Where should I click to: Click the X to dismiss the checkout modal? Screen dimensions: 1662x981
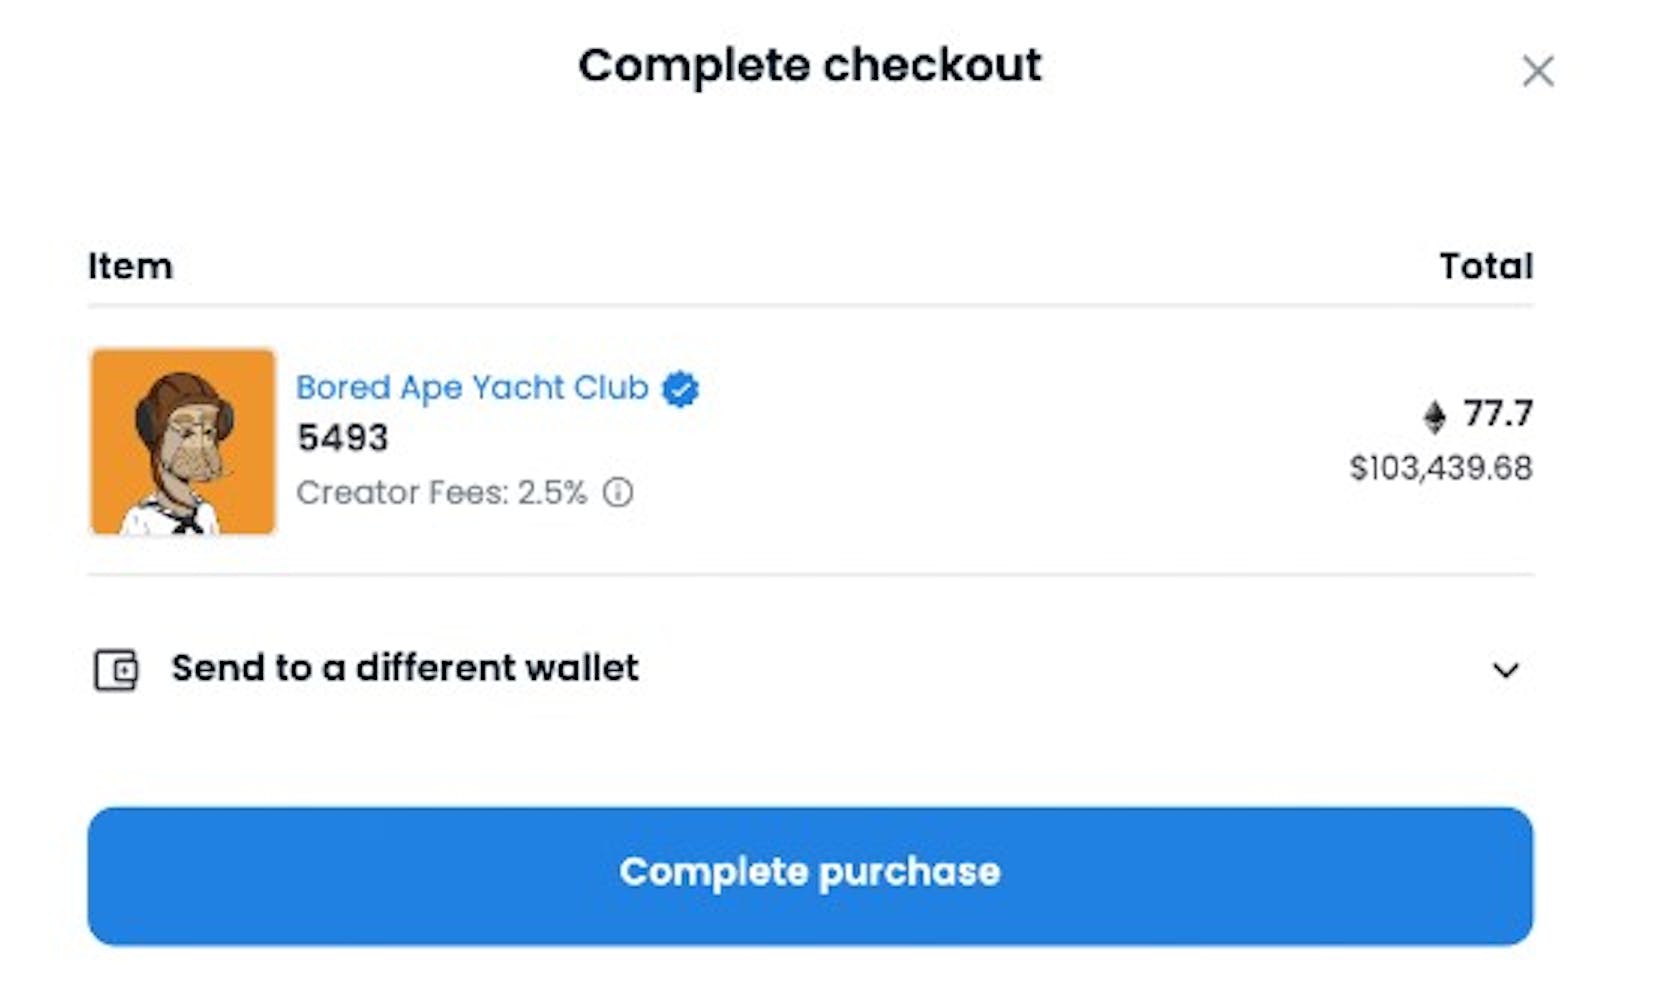[x=1537, y=71]
